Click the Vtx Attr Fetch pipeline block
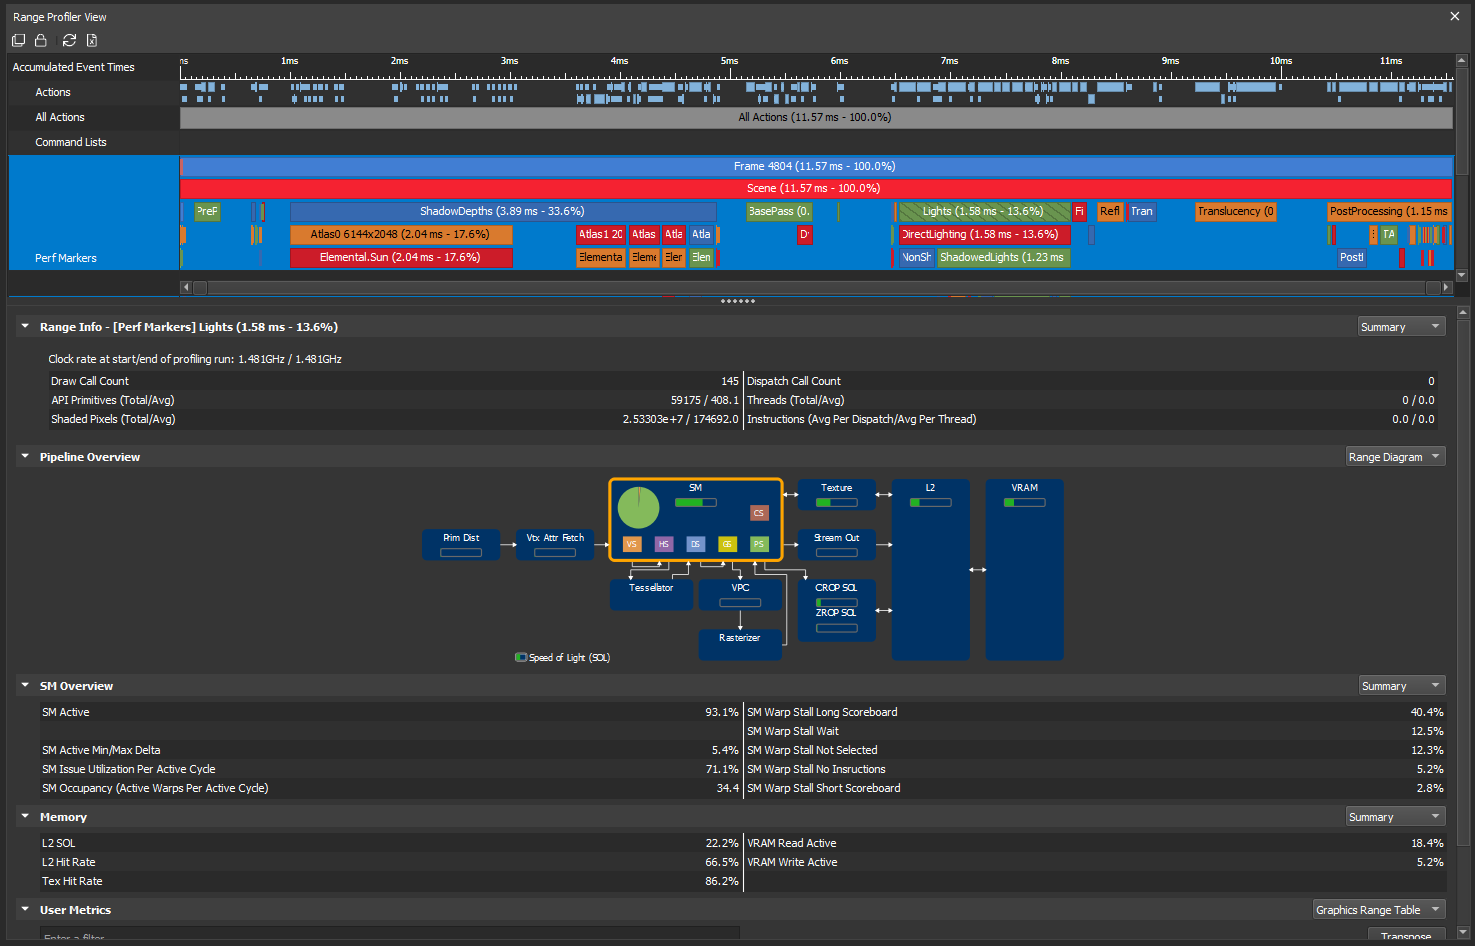The height and width of the screenshot is (946, 1475). (x=555, y=545)
